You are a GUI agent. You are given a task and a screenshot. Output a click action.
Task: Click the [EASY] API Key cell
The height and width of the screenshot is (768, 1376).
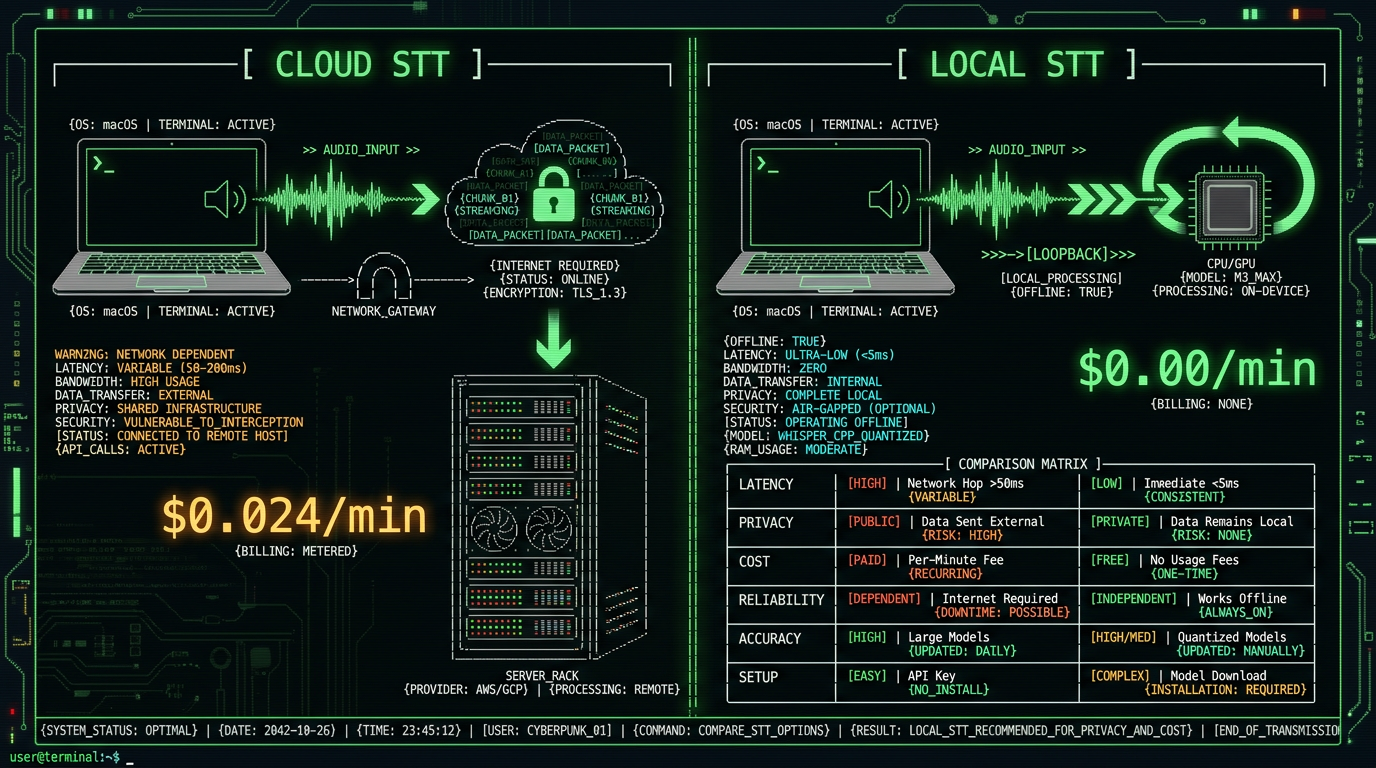(x=956, y=682)
